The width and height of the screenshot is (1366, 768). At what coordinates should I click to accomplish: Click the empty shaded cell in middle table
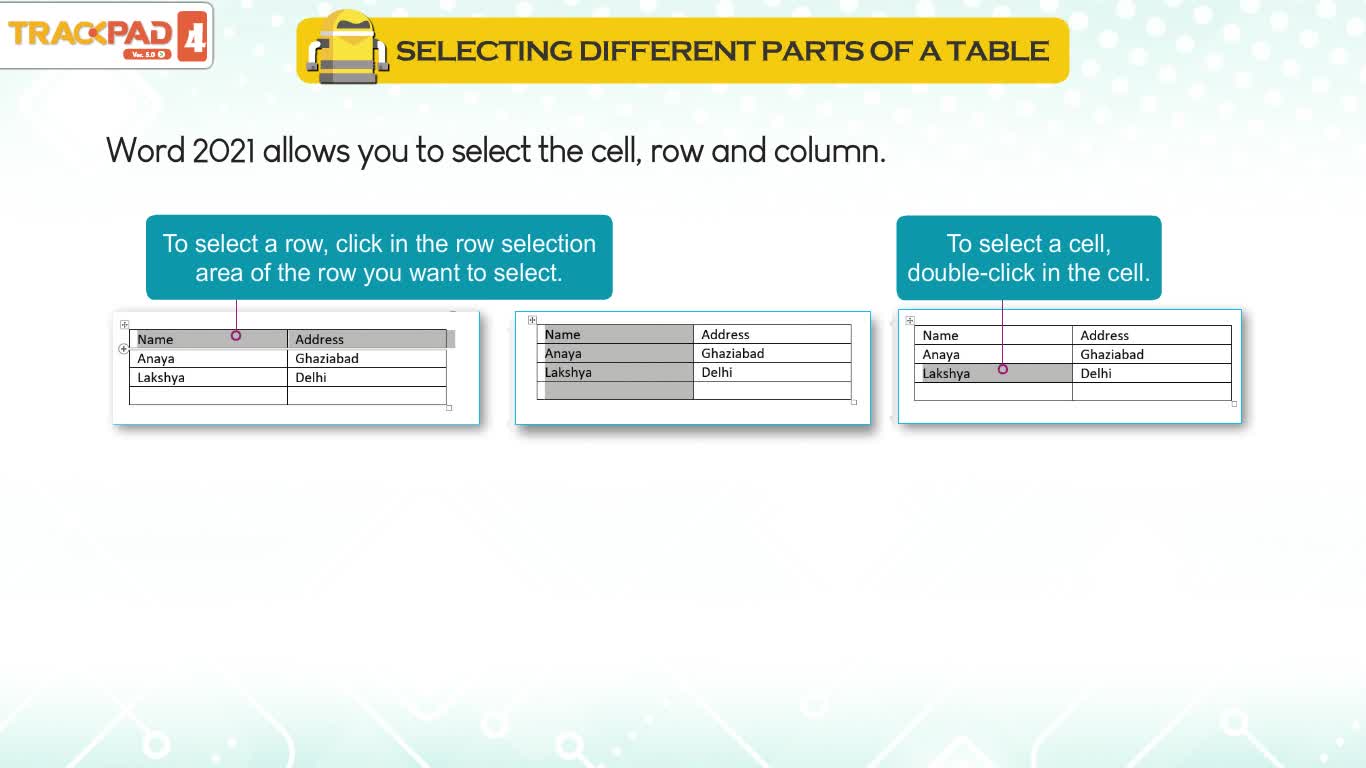coord(615,391)
